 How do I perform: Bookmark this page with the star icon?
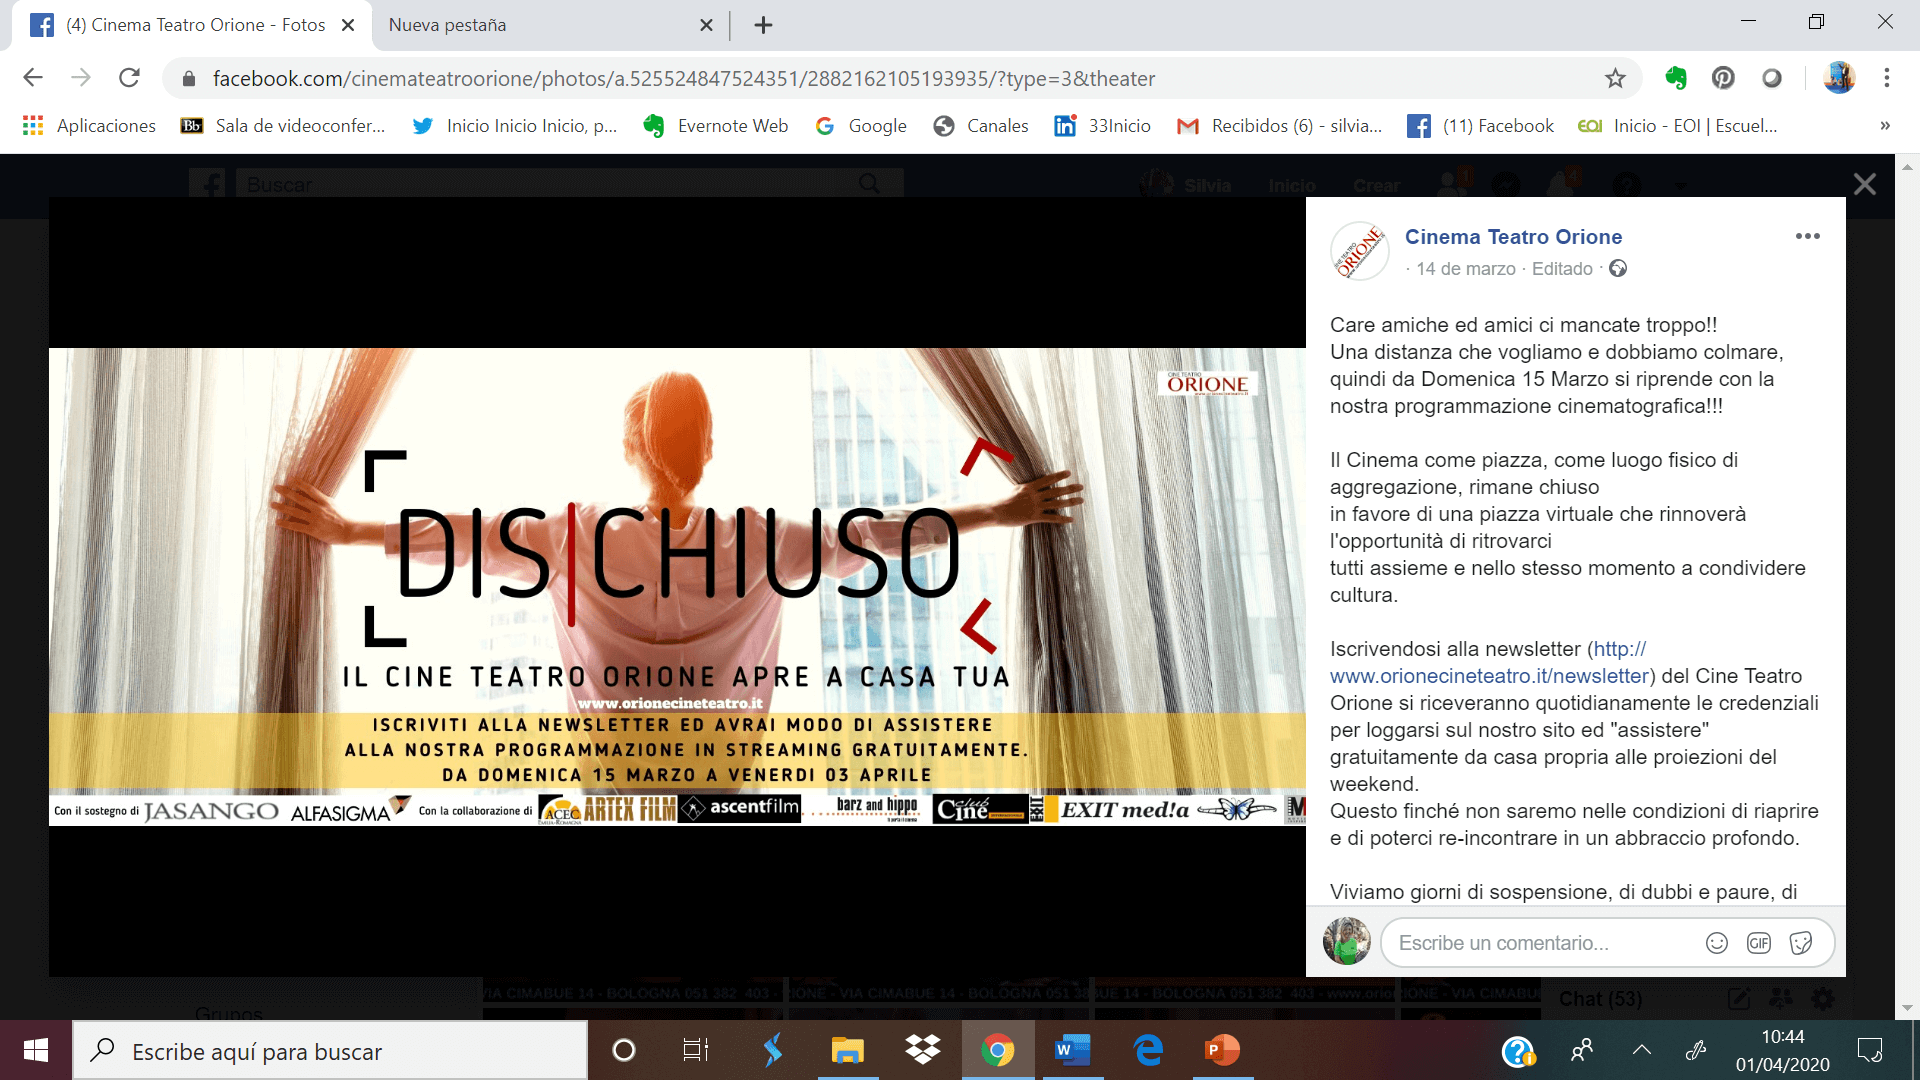point(1615,78)
